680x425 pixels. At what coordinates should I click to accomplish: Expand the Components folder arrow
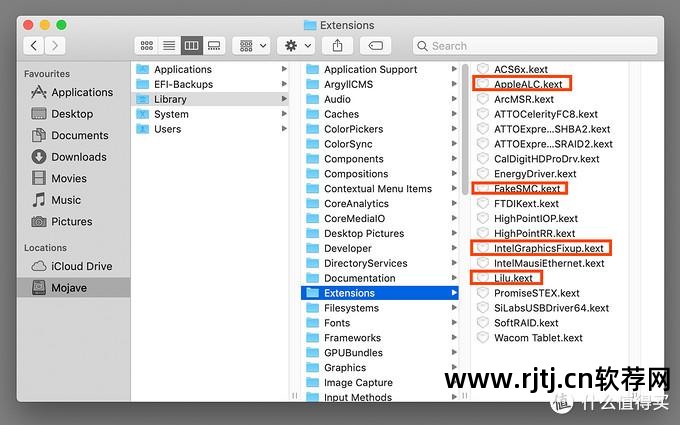click(x=454, y=158)
